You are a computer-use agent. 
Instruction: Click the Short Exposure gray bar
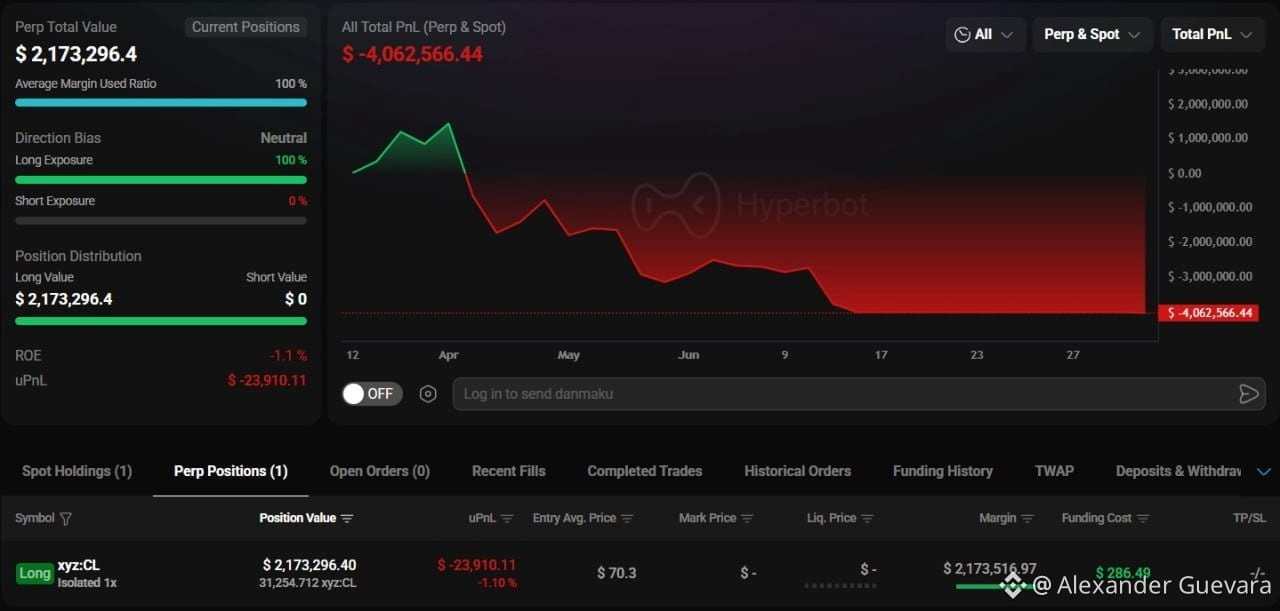point(161,220)
